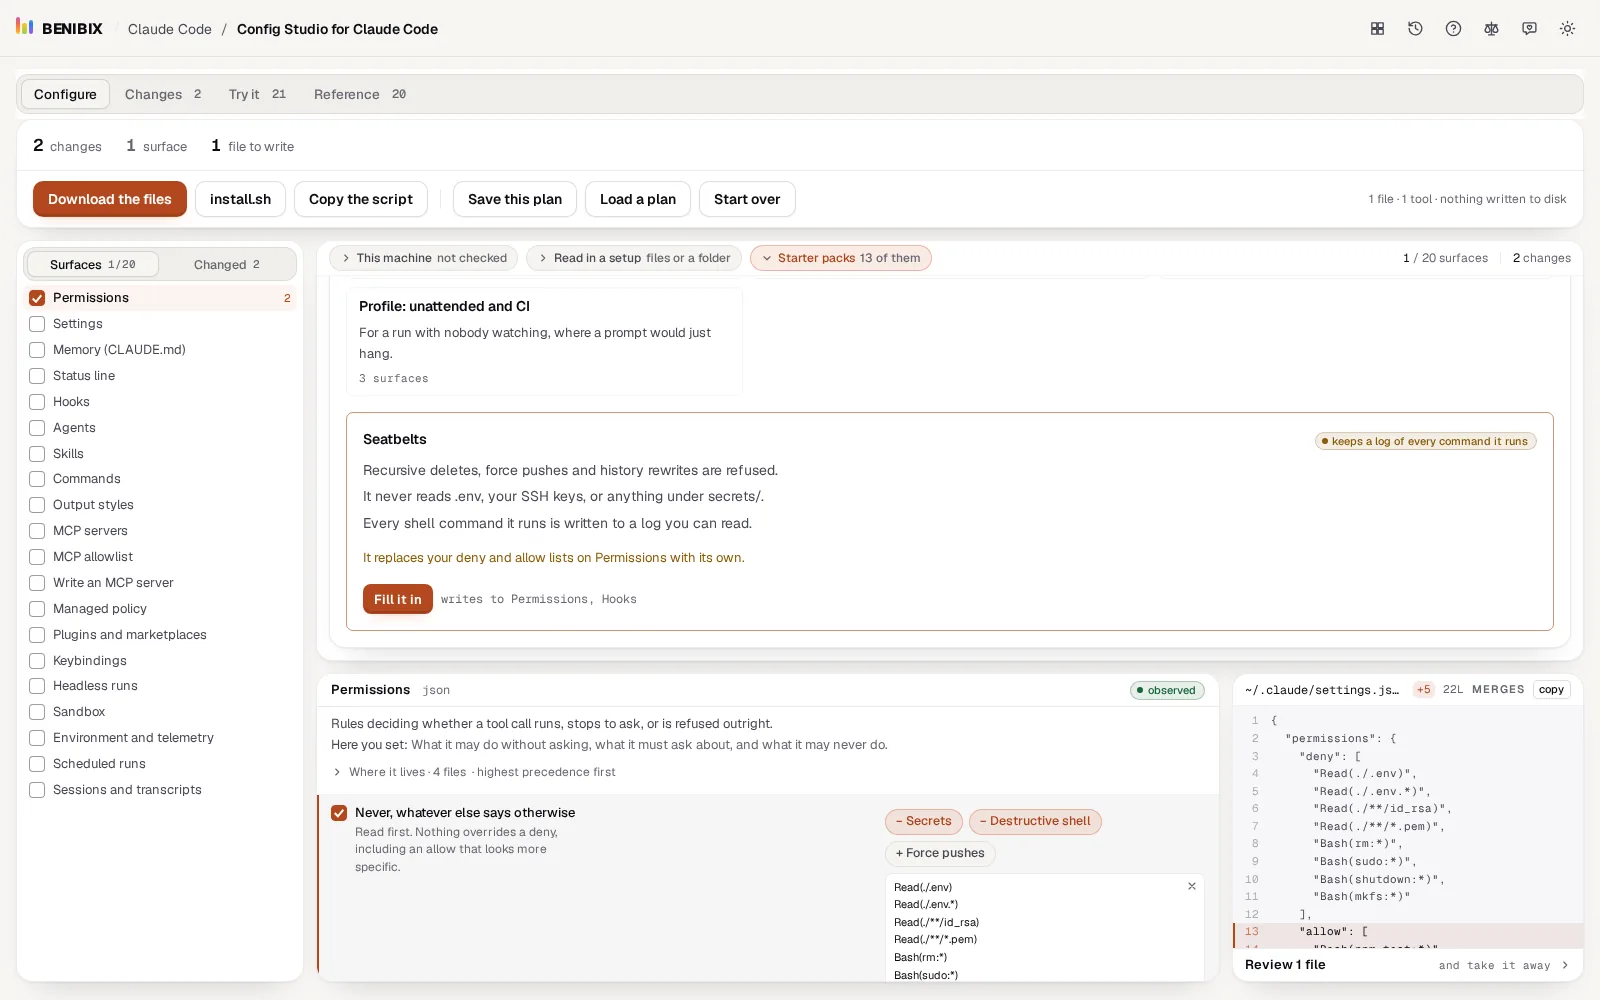
Task: Open the help question mark icon
Action: 1453,29
